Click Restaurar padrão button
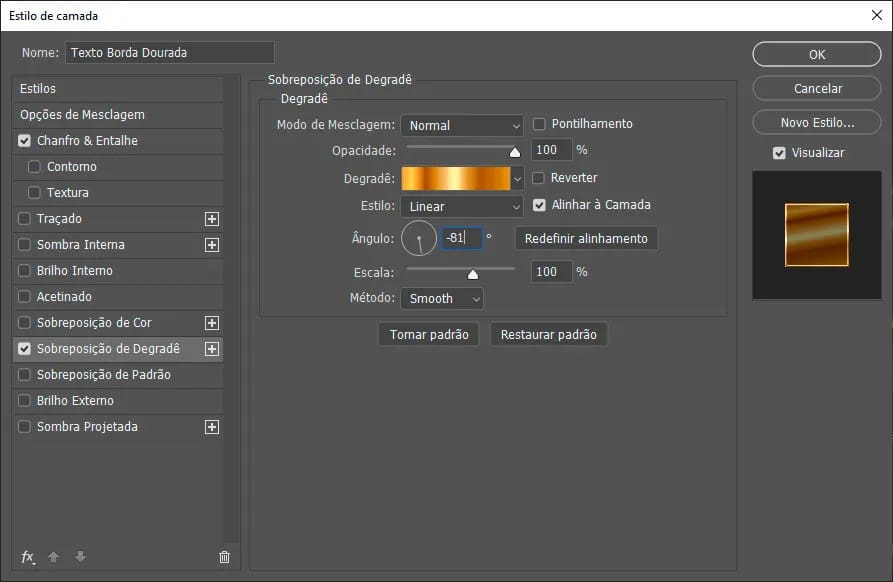 coord(548,335)
